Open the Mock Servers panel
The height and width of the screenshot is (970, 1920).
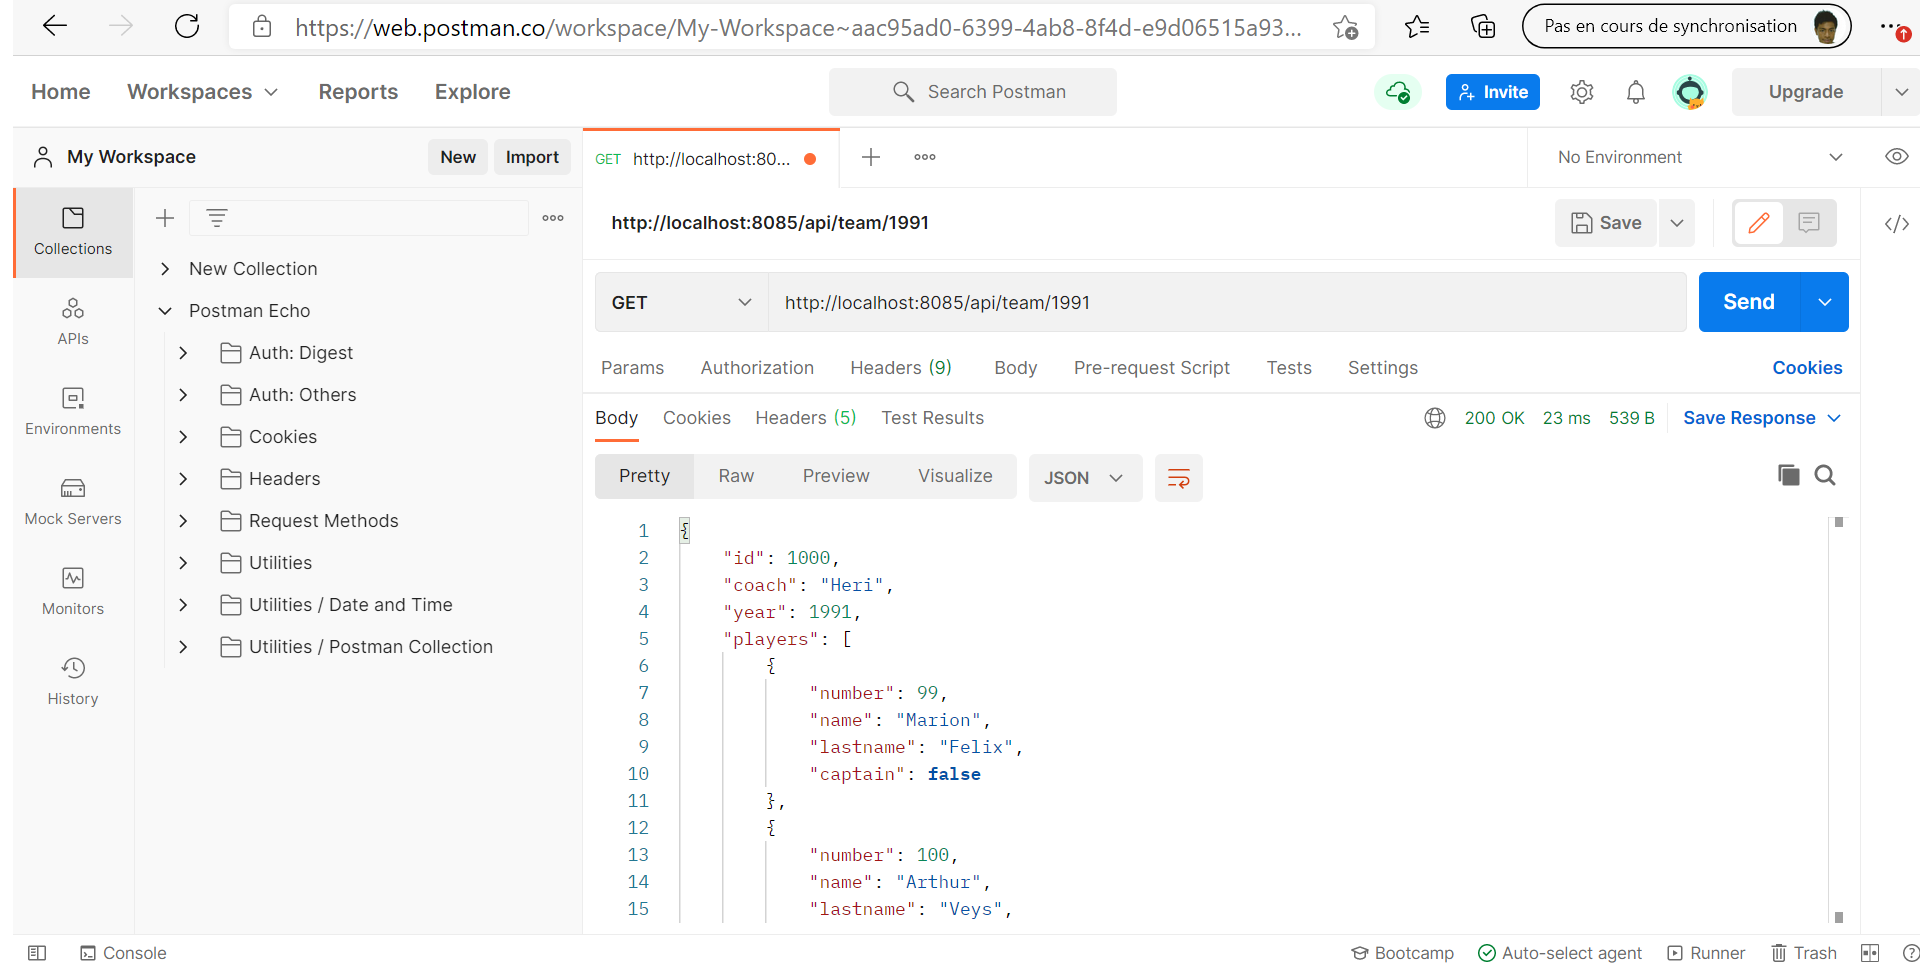point(72,500)
